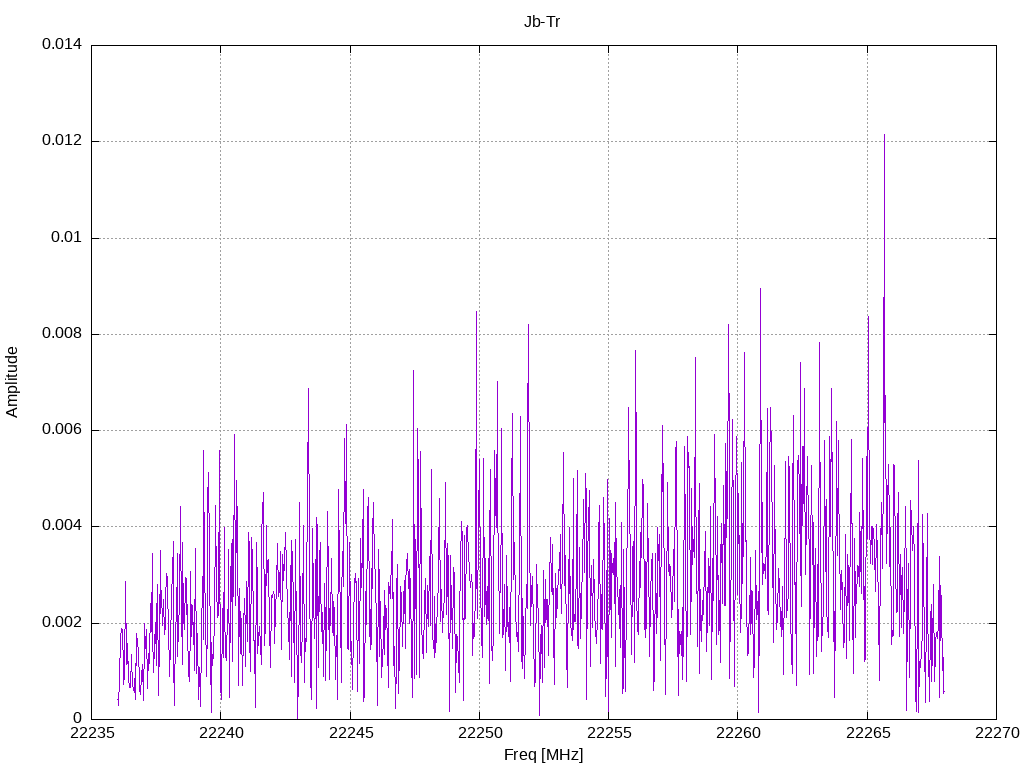Click the tallest spectrum peak above 0.012
This screenshot has width=1024, height=768.
tap(884, 137)
